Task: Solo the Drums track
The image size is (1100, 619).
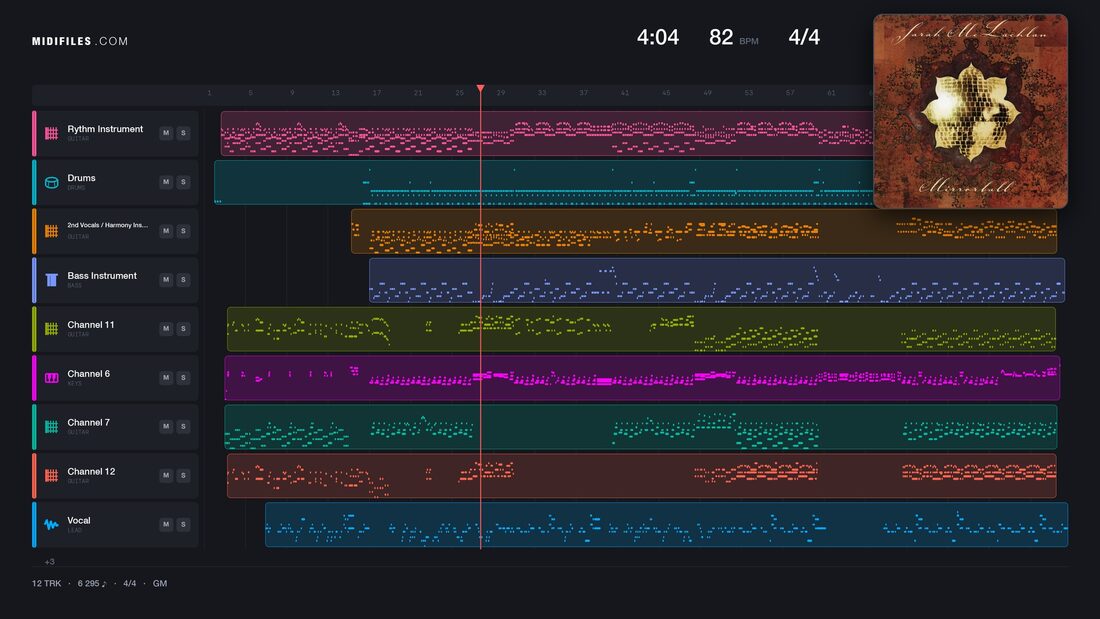Action: (x=183, y=182)
